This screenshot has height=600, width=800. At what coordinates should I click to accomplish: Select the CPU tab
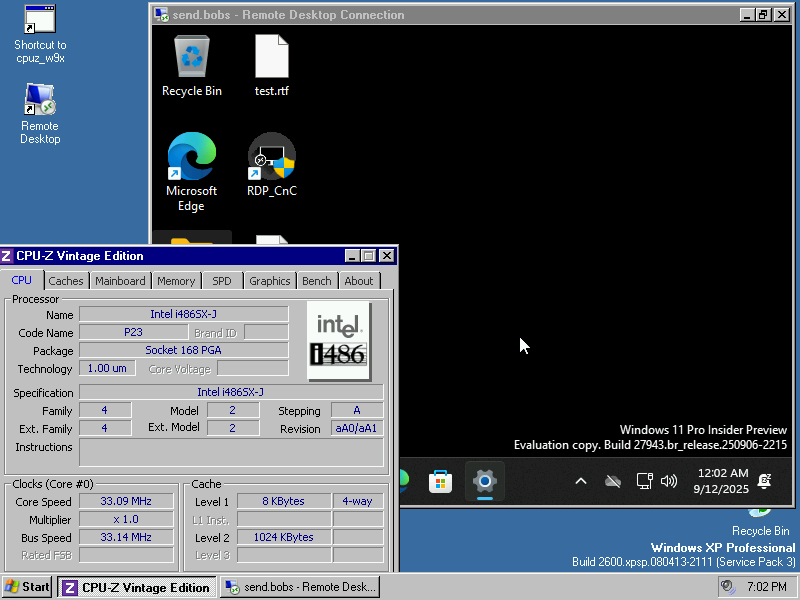21,280
